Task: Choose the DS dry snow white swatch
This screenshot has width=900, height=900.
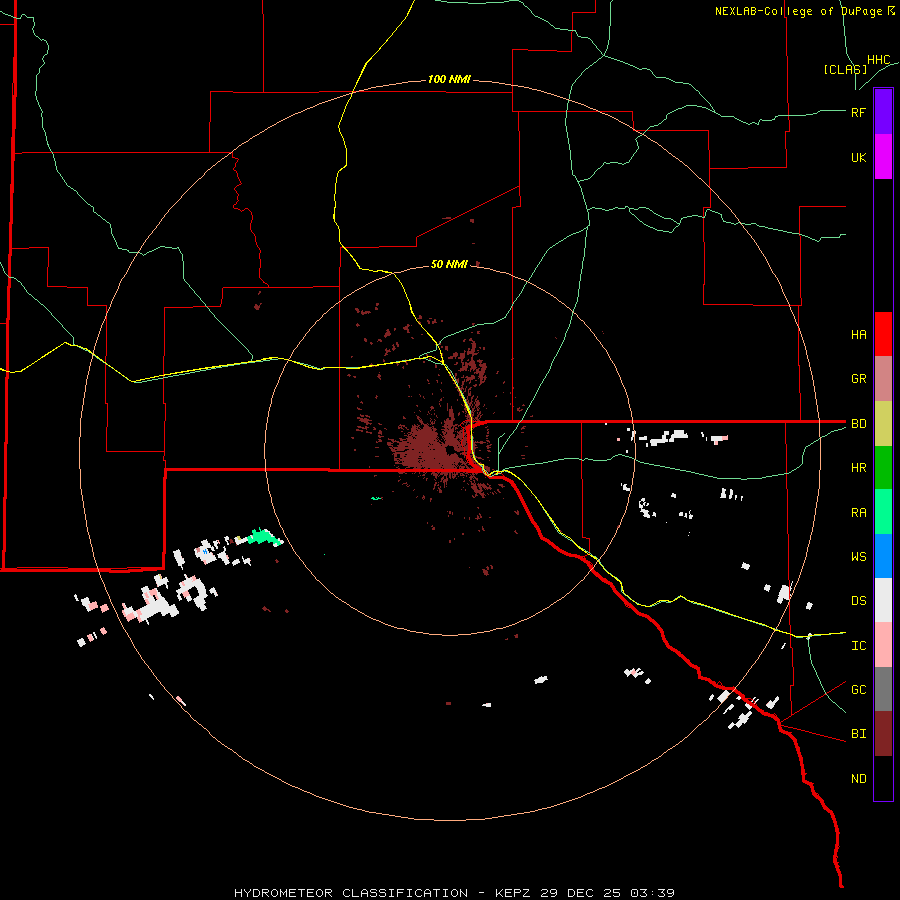Action: tap(883, 600)
